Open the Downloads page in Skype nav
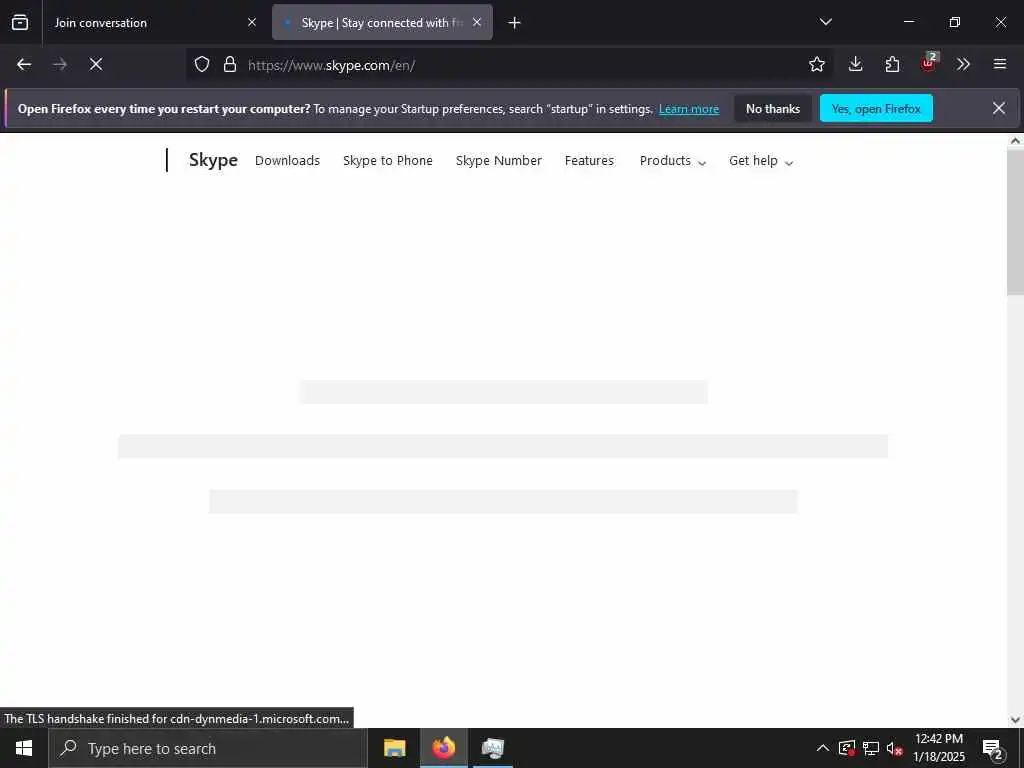This screenshot has width=1024, height=768. tap(287, 161)
